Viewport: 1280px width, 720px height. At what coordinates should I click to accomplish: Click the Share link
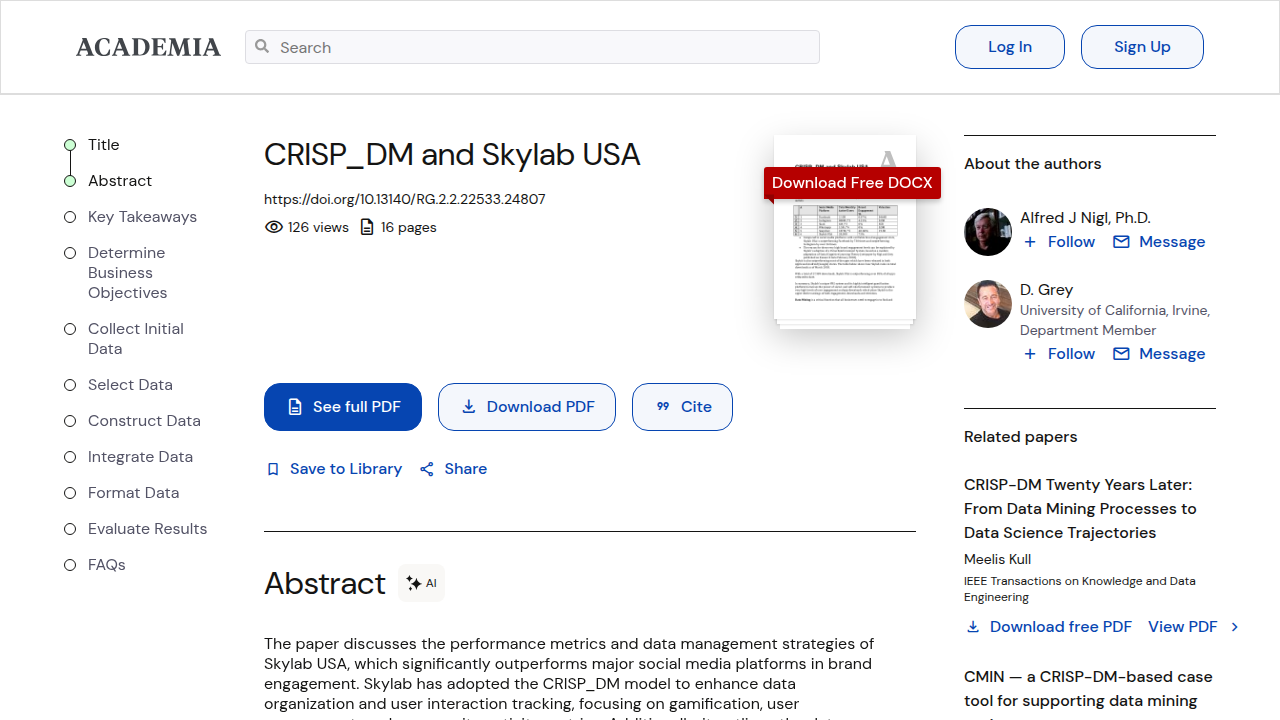tap(453, 469)
